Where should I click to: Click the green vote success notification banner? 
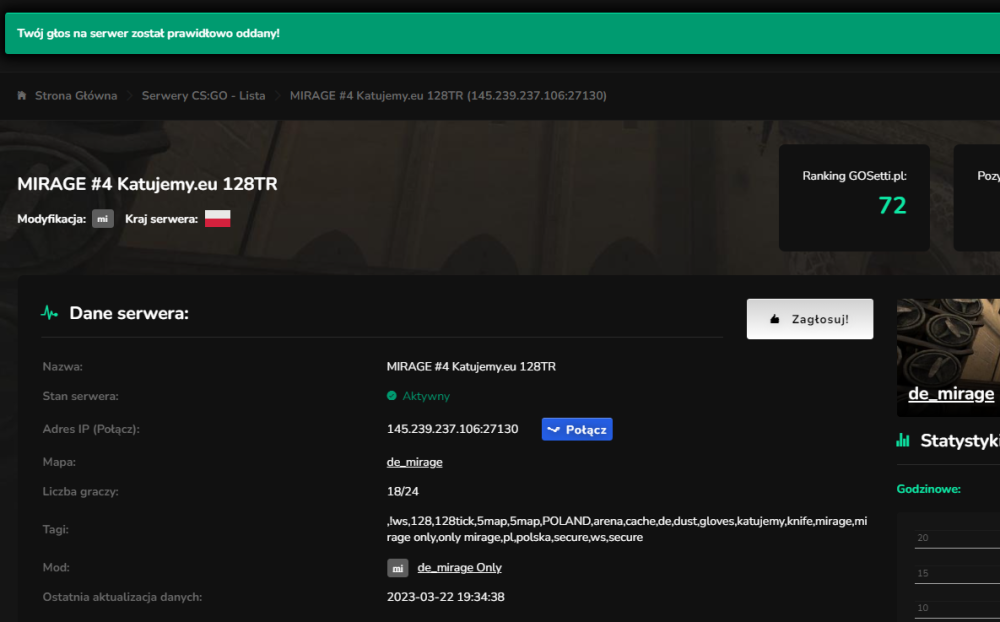[x=503, y=33]
